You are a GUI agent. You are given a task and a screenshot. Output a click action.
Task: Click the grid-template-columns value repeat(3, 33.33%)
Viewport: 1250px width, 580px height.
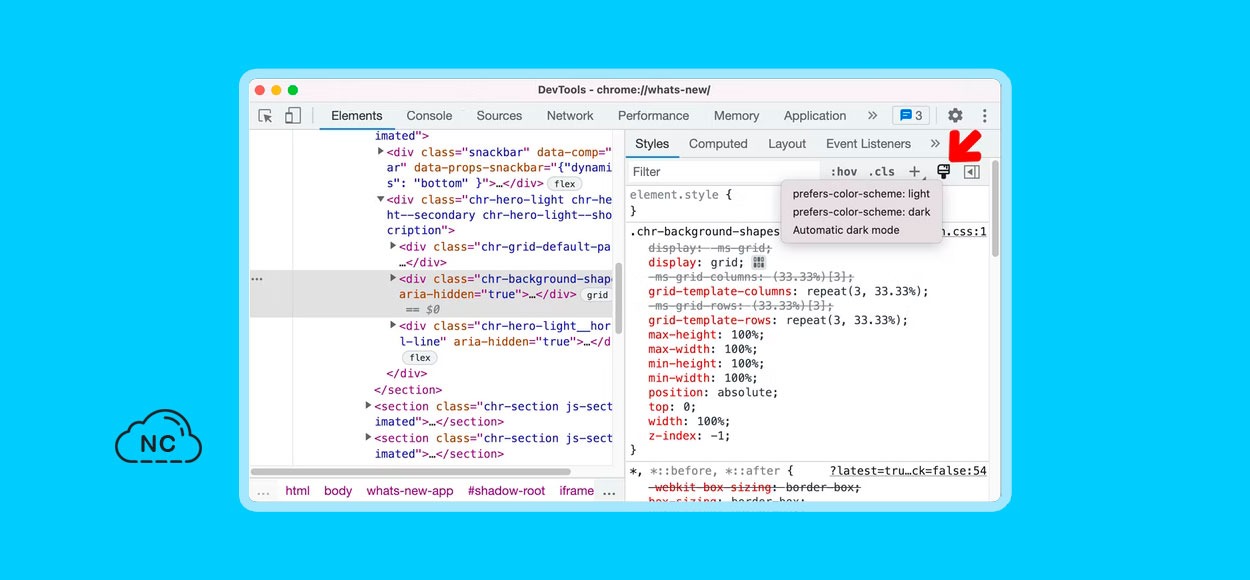[864, 292]
